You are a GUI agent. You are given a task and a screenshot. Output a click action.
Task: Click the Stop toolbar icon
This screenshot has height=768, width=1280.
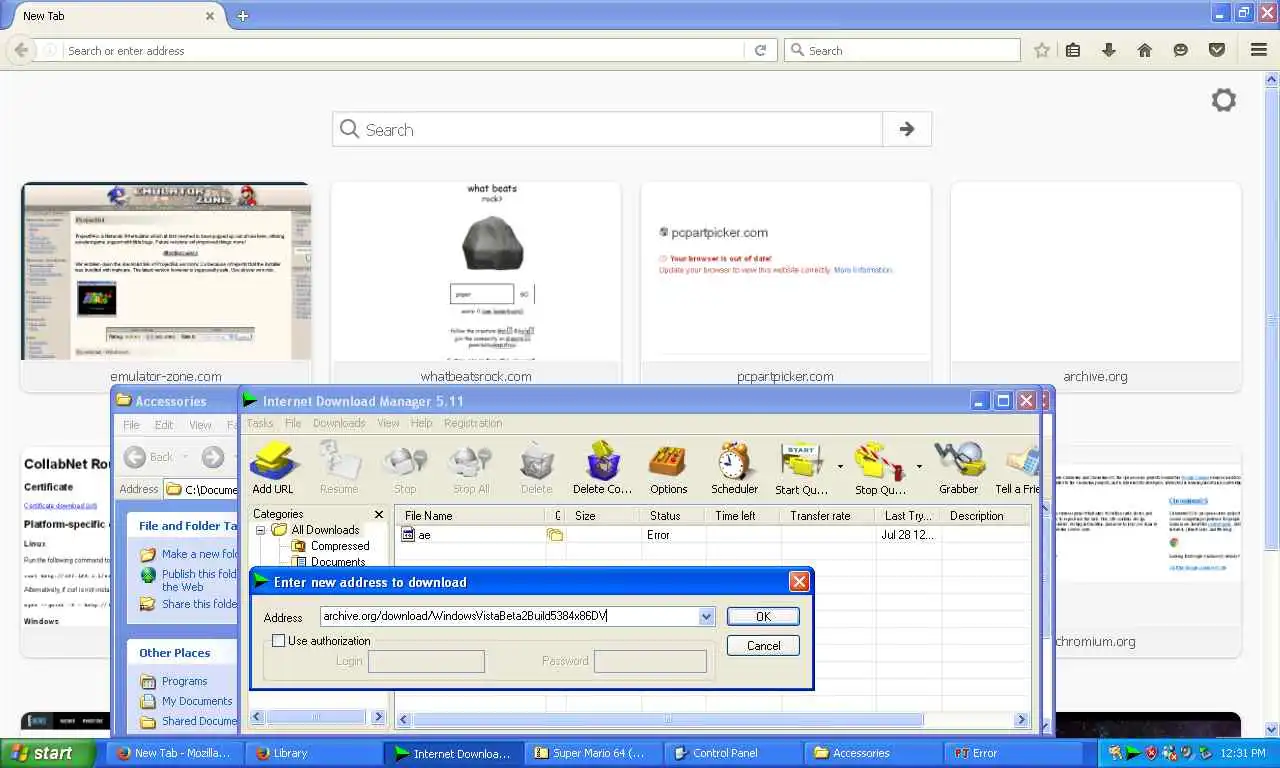pyautogui.click(x=405, y=469)
